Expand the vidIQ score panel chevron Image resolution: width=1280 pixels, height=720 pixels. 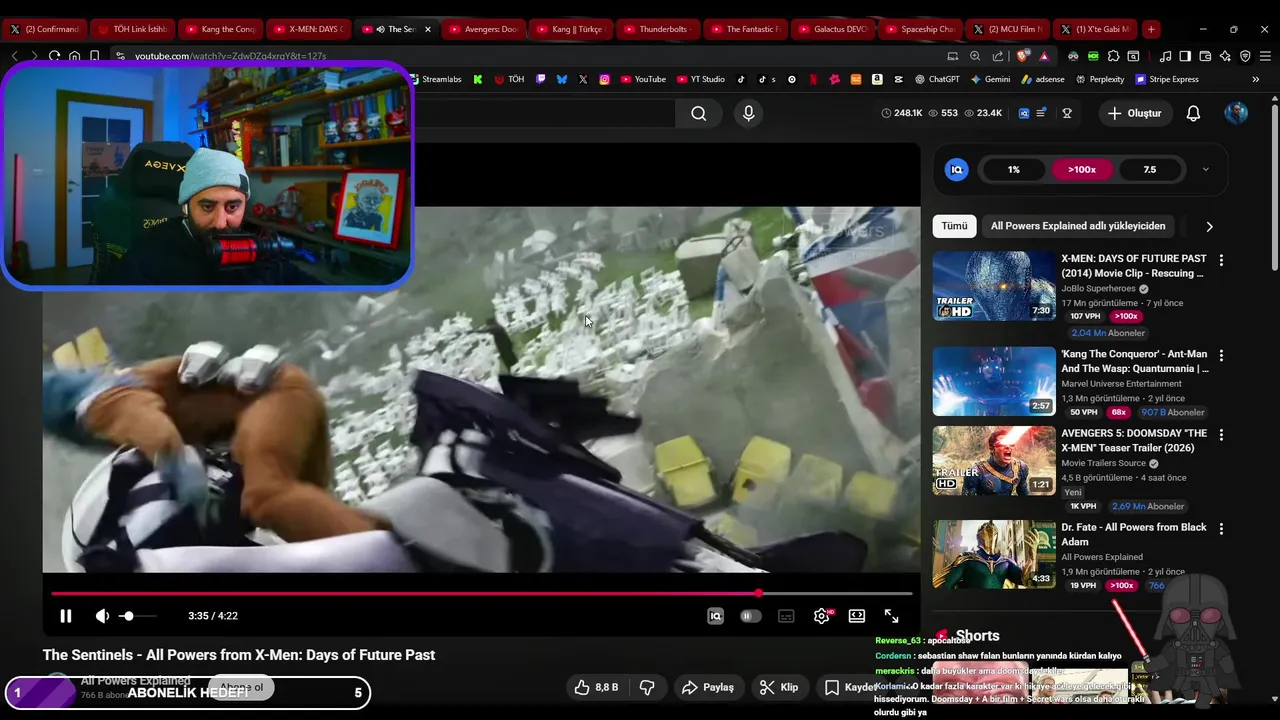pos(1205,170)
